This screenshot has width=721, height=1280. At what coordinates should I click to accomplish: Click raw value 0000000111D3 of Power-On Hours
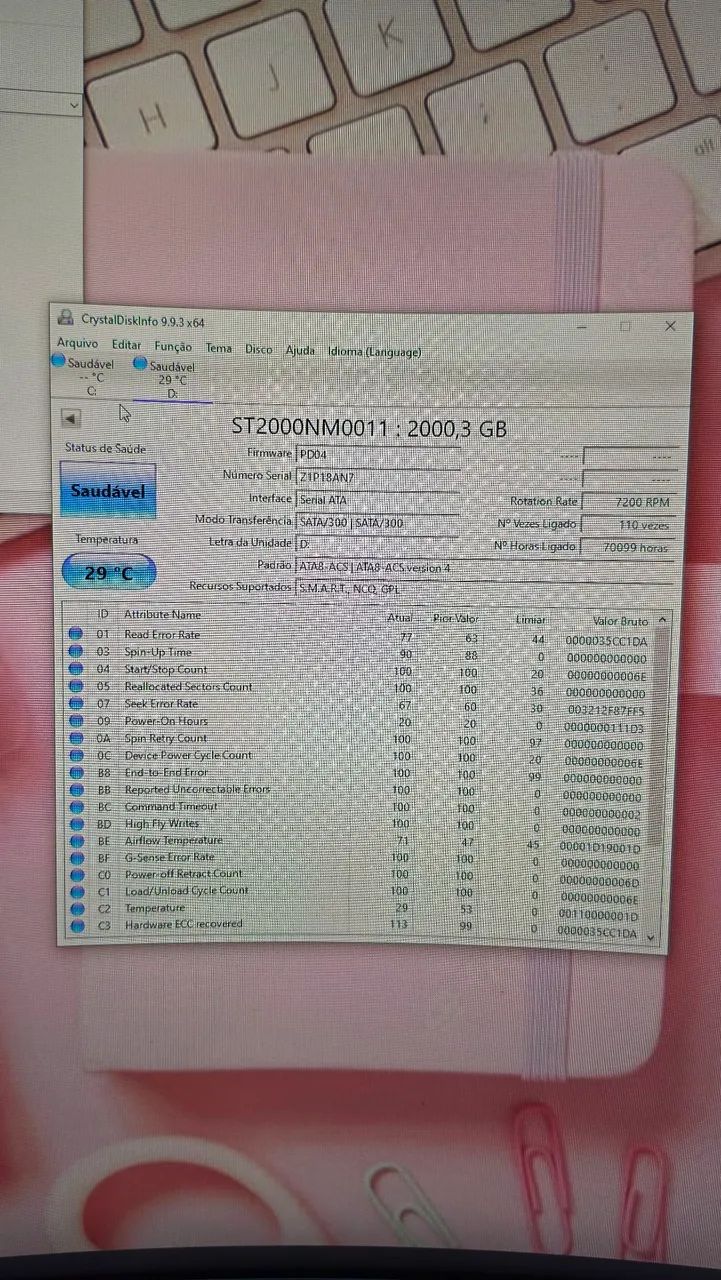point(605,728)
